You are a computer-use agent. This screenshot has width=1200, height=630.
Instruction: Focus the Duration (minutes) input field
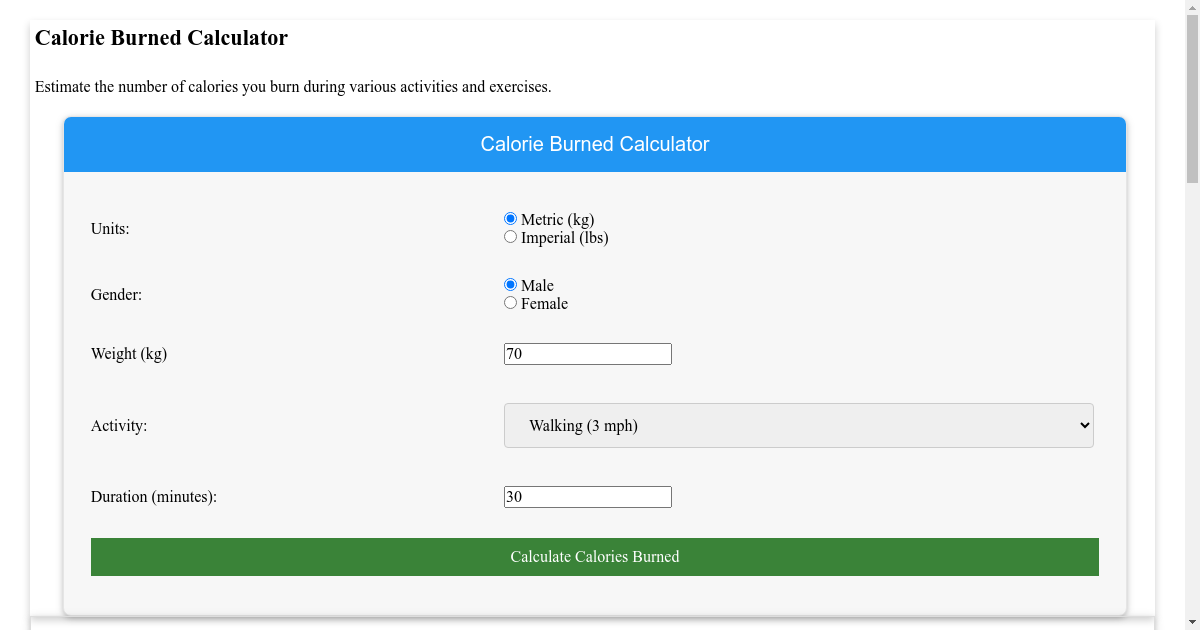pyautogui.click(x=587, y=496)
